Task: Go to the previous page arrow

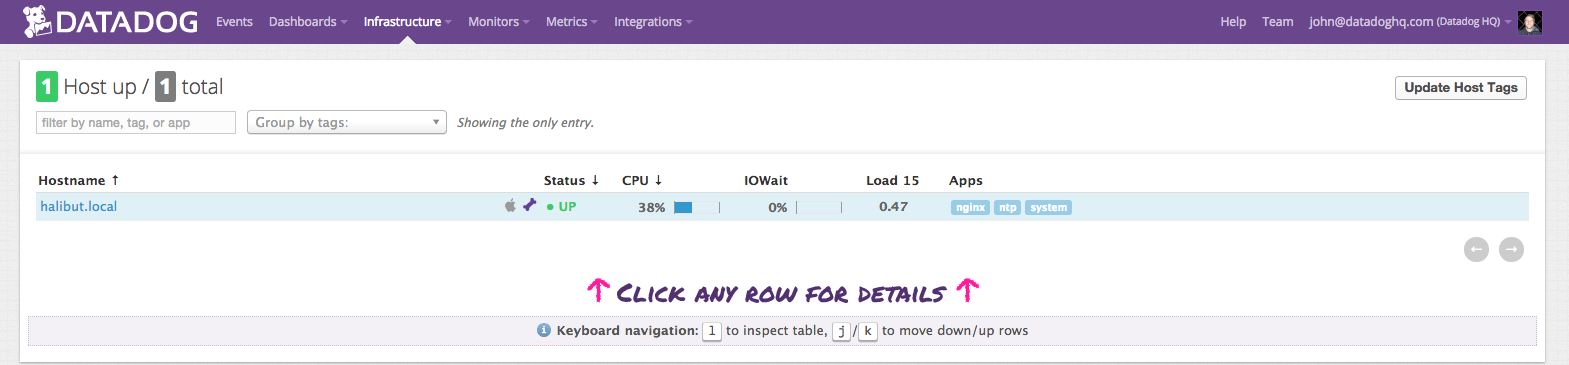Action: point(1476,249)
